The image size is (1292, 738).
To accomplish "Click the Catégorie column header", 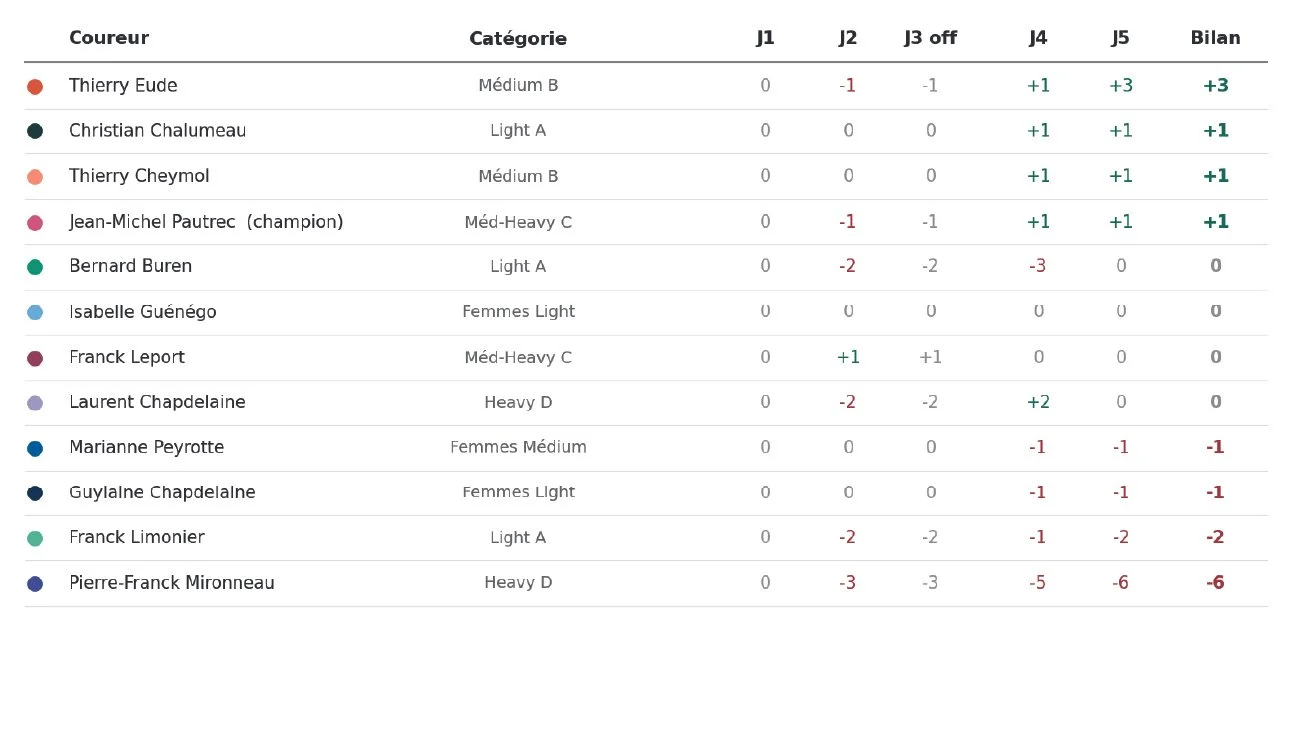I will pyautogui.click(x=518, y=39).
